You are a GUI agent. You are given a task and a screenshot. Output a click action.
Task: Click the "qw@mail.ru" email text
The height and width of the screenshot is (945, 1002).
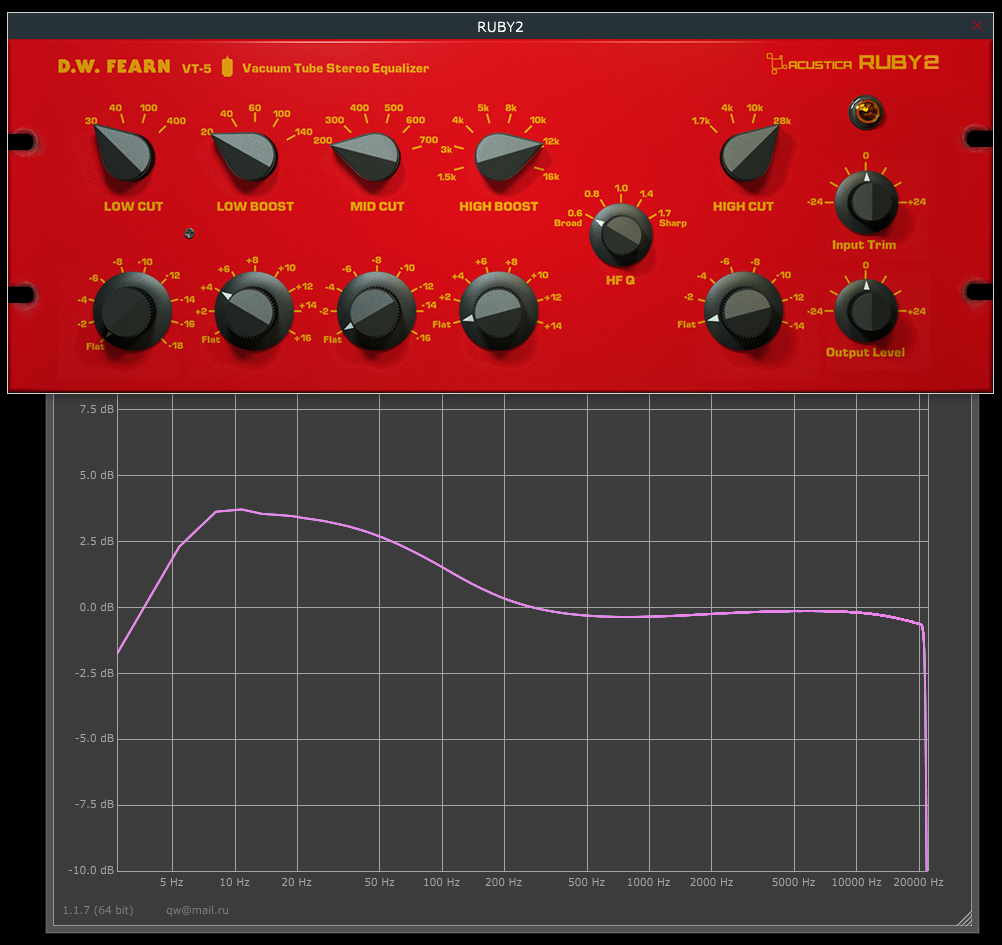[197, 910]
